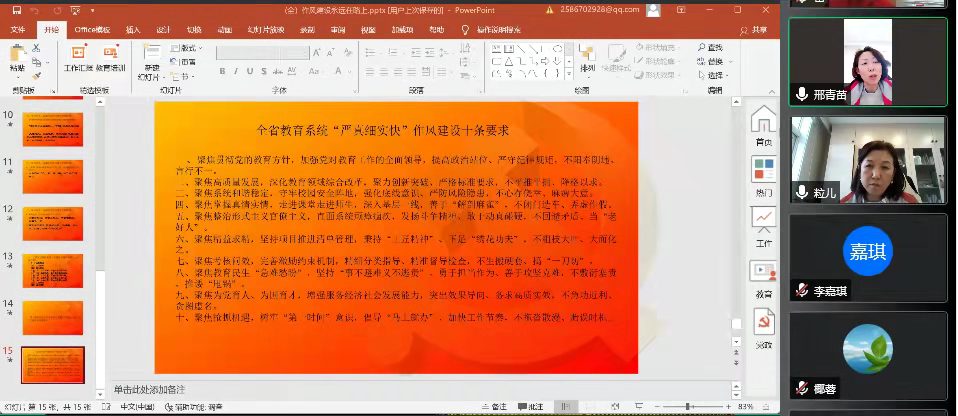Click the Increase Font Size icon
This screenshot has height=416, width=958.
[x=317, y=54]
